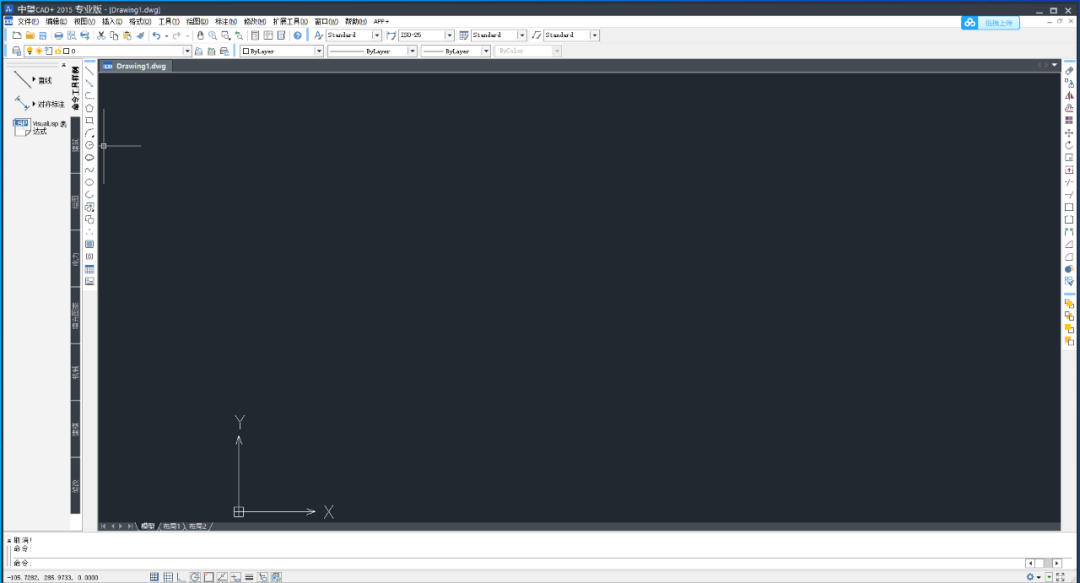The width and height of the screenshot is (1080, 583).
Task: Click the blue Help question mark icon
Action: coord(298,35)
